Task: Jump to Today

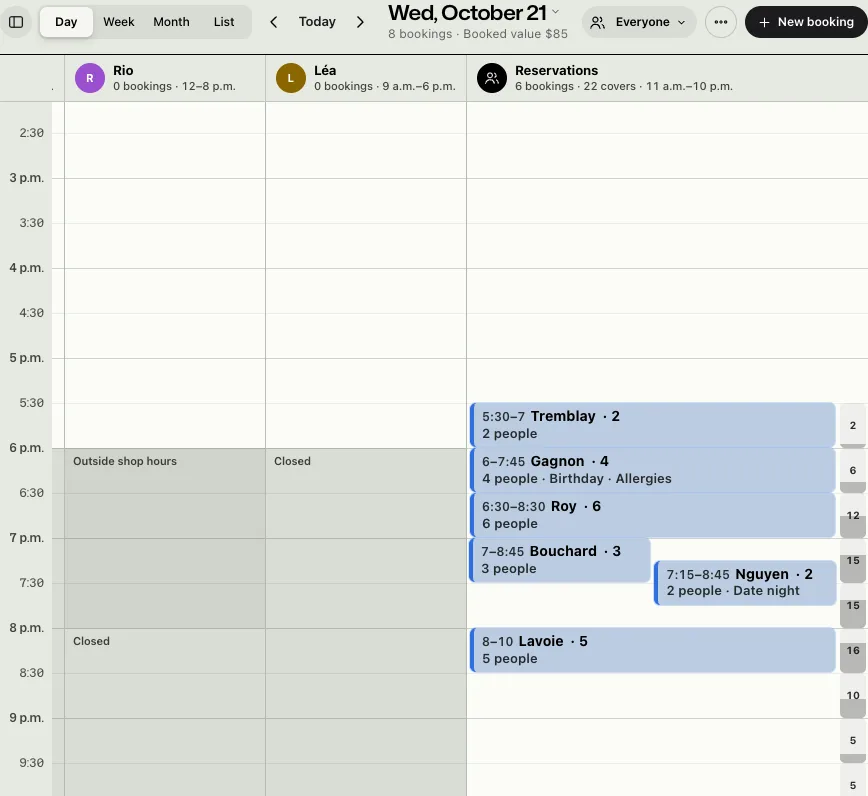Action: 317,22
